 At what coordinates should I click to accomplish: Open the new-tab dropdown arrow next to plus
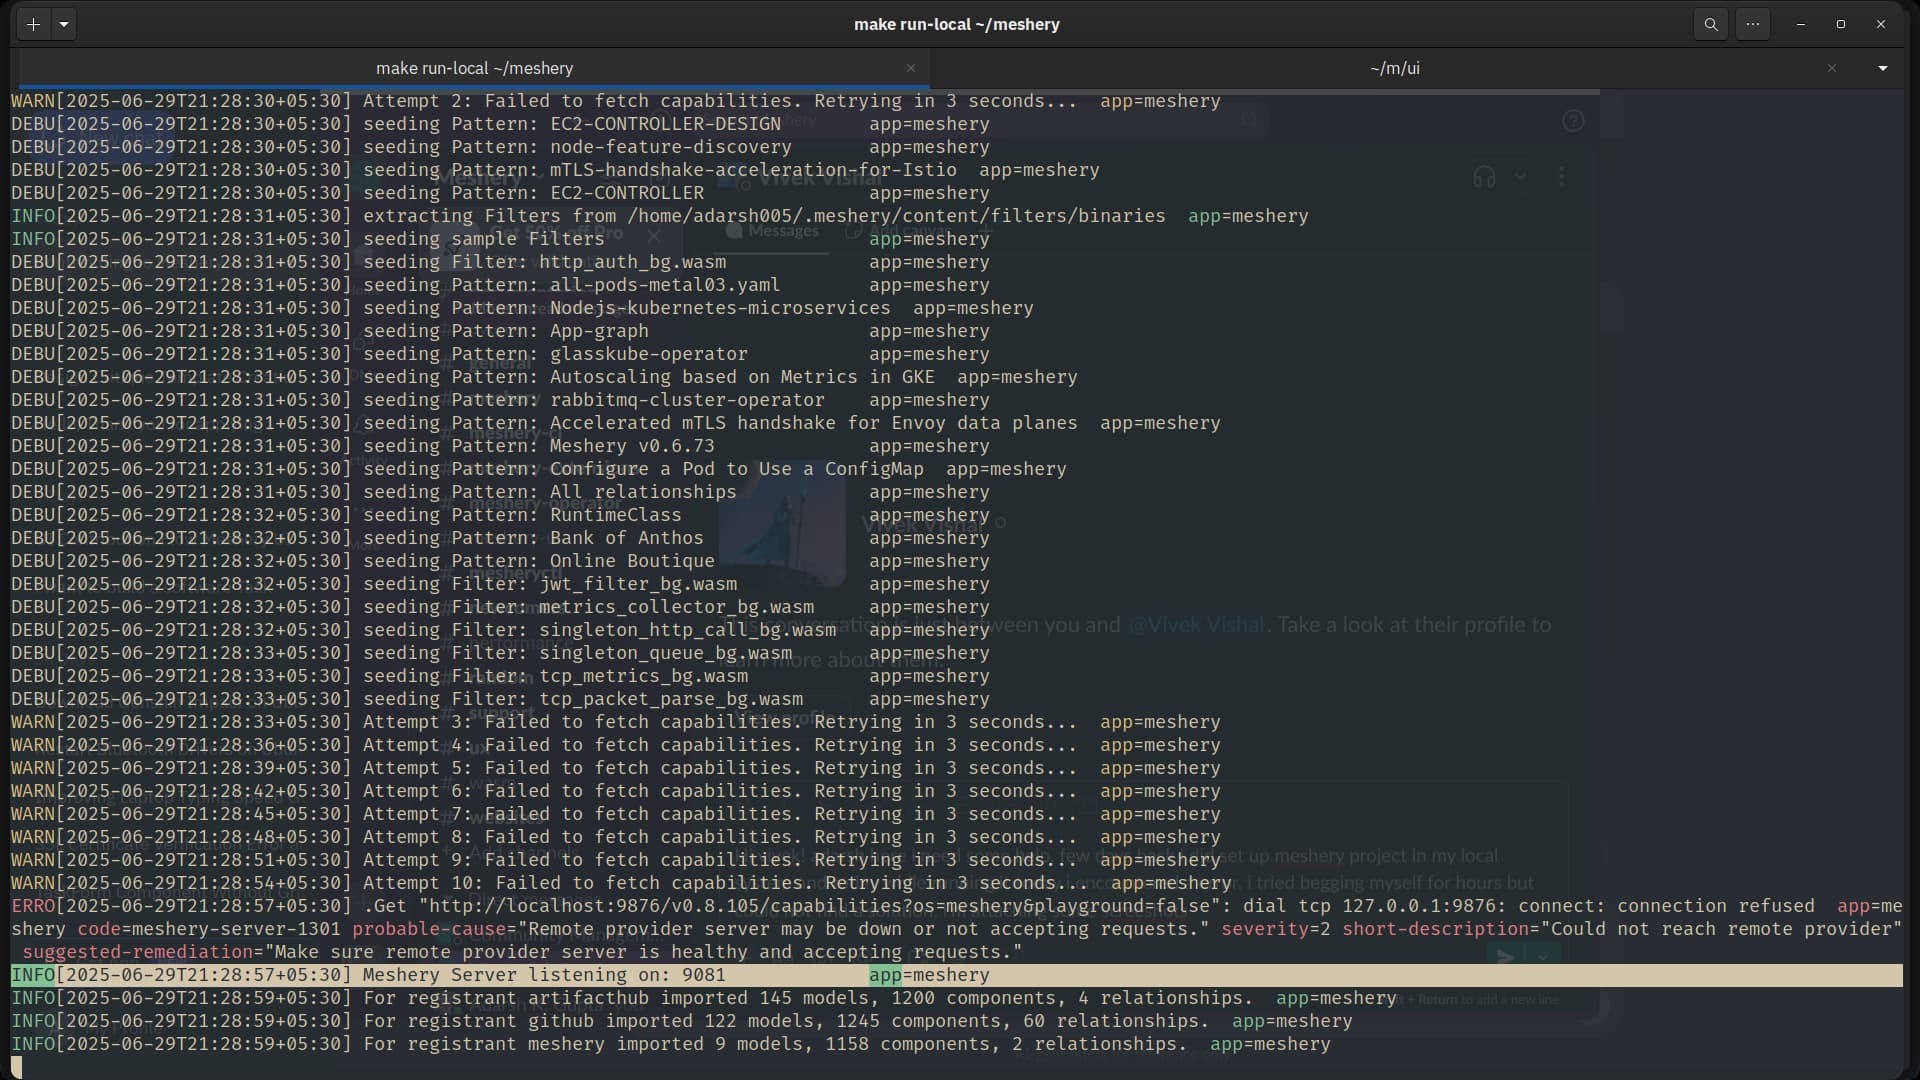pyautogui.click(x=63, y=24)
